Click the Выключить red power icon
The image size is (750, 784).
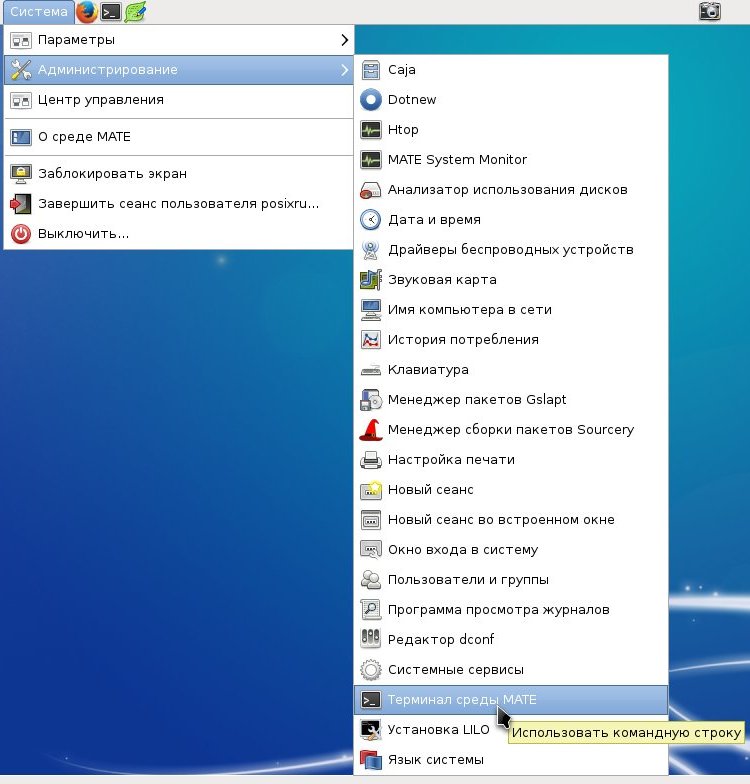pos(20,234)
